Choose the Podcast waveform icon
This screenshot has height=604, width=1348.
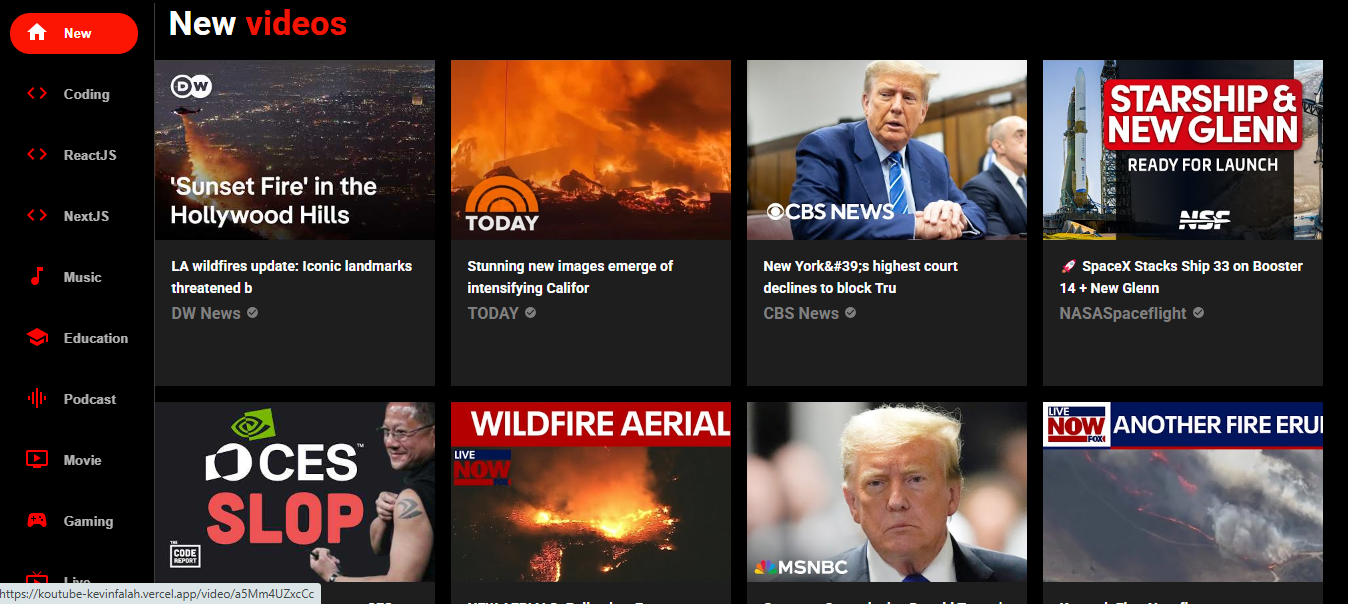point(37,399)
